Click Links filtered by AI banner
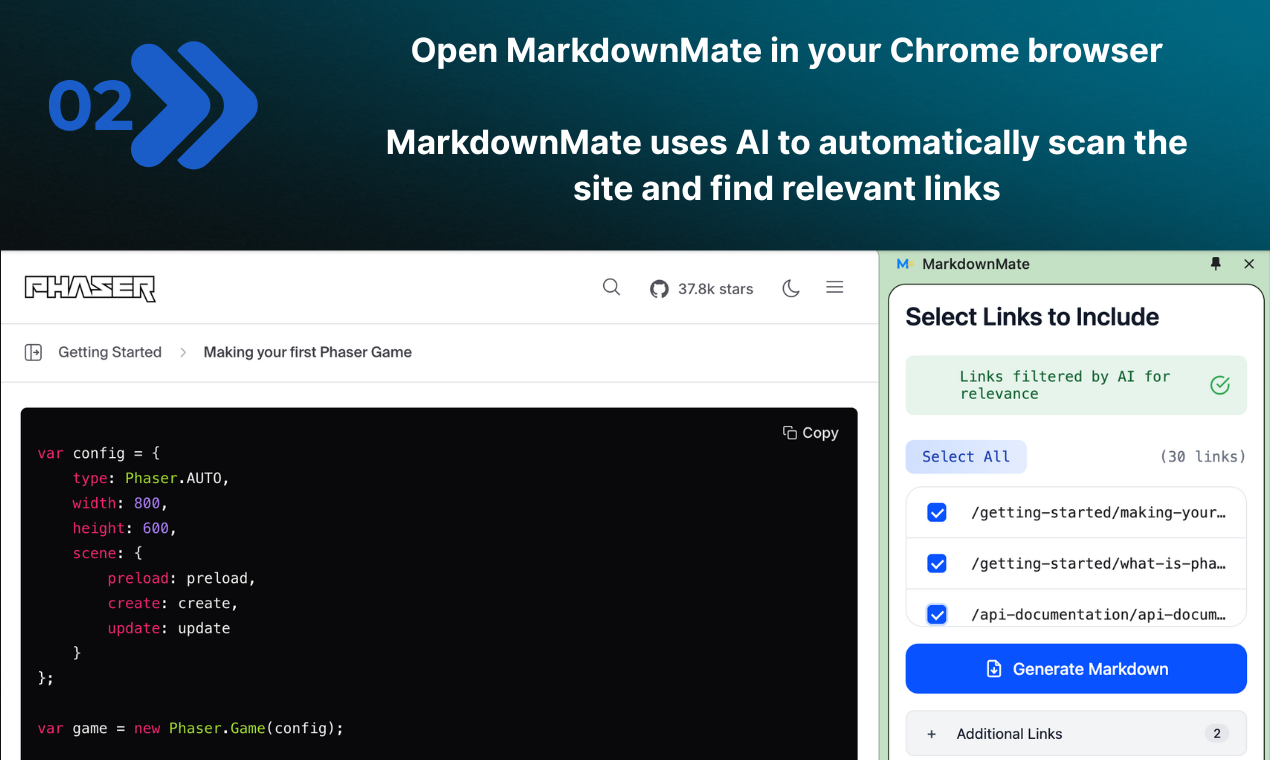 point(1076,385)
